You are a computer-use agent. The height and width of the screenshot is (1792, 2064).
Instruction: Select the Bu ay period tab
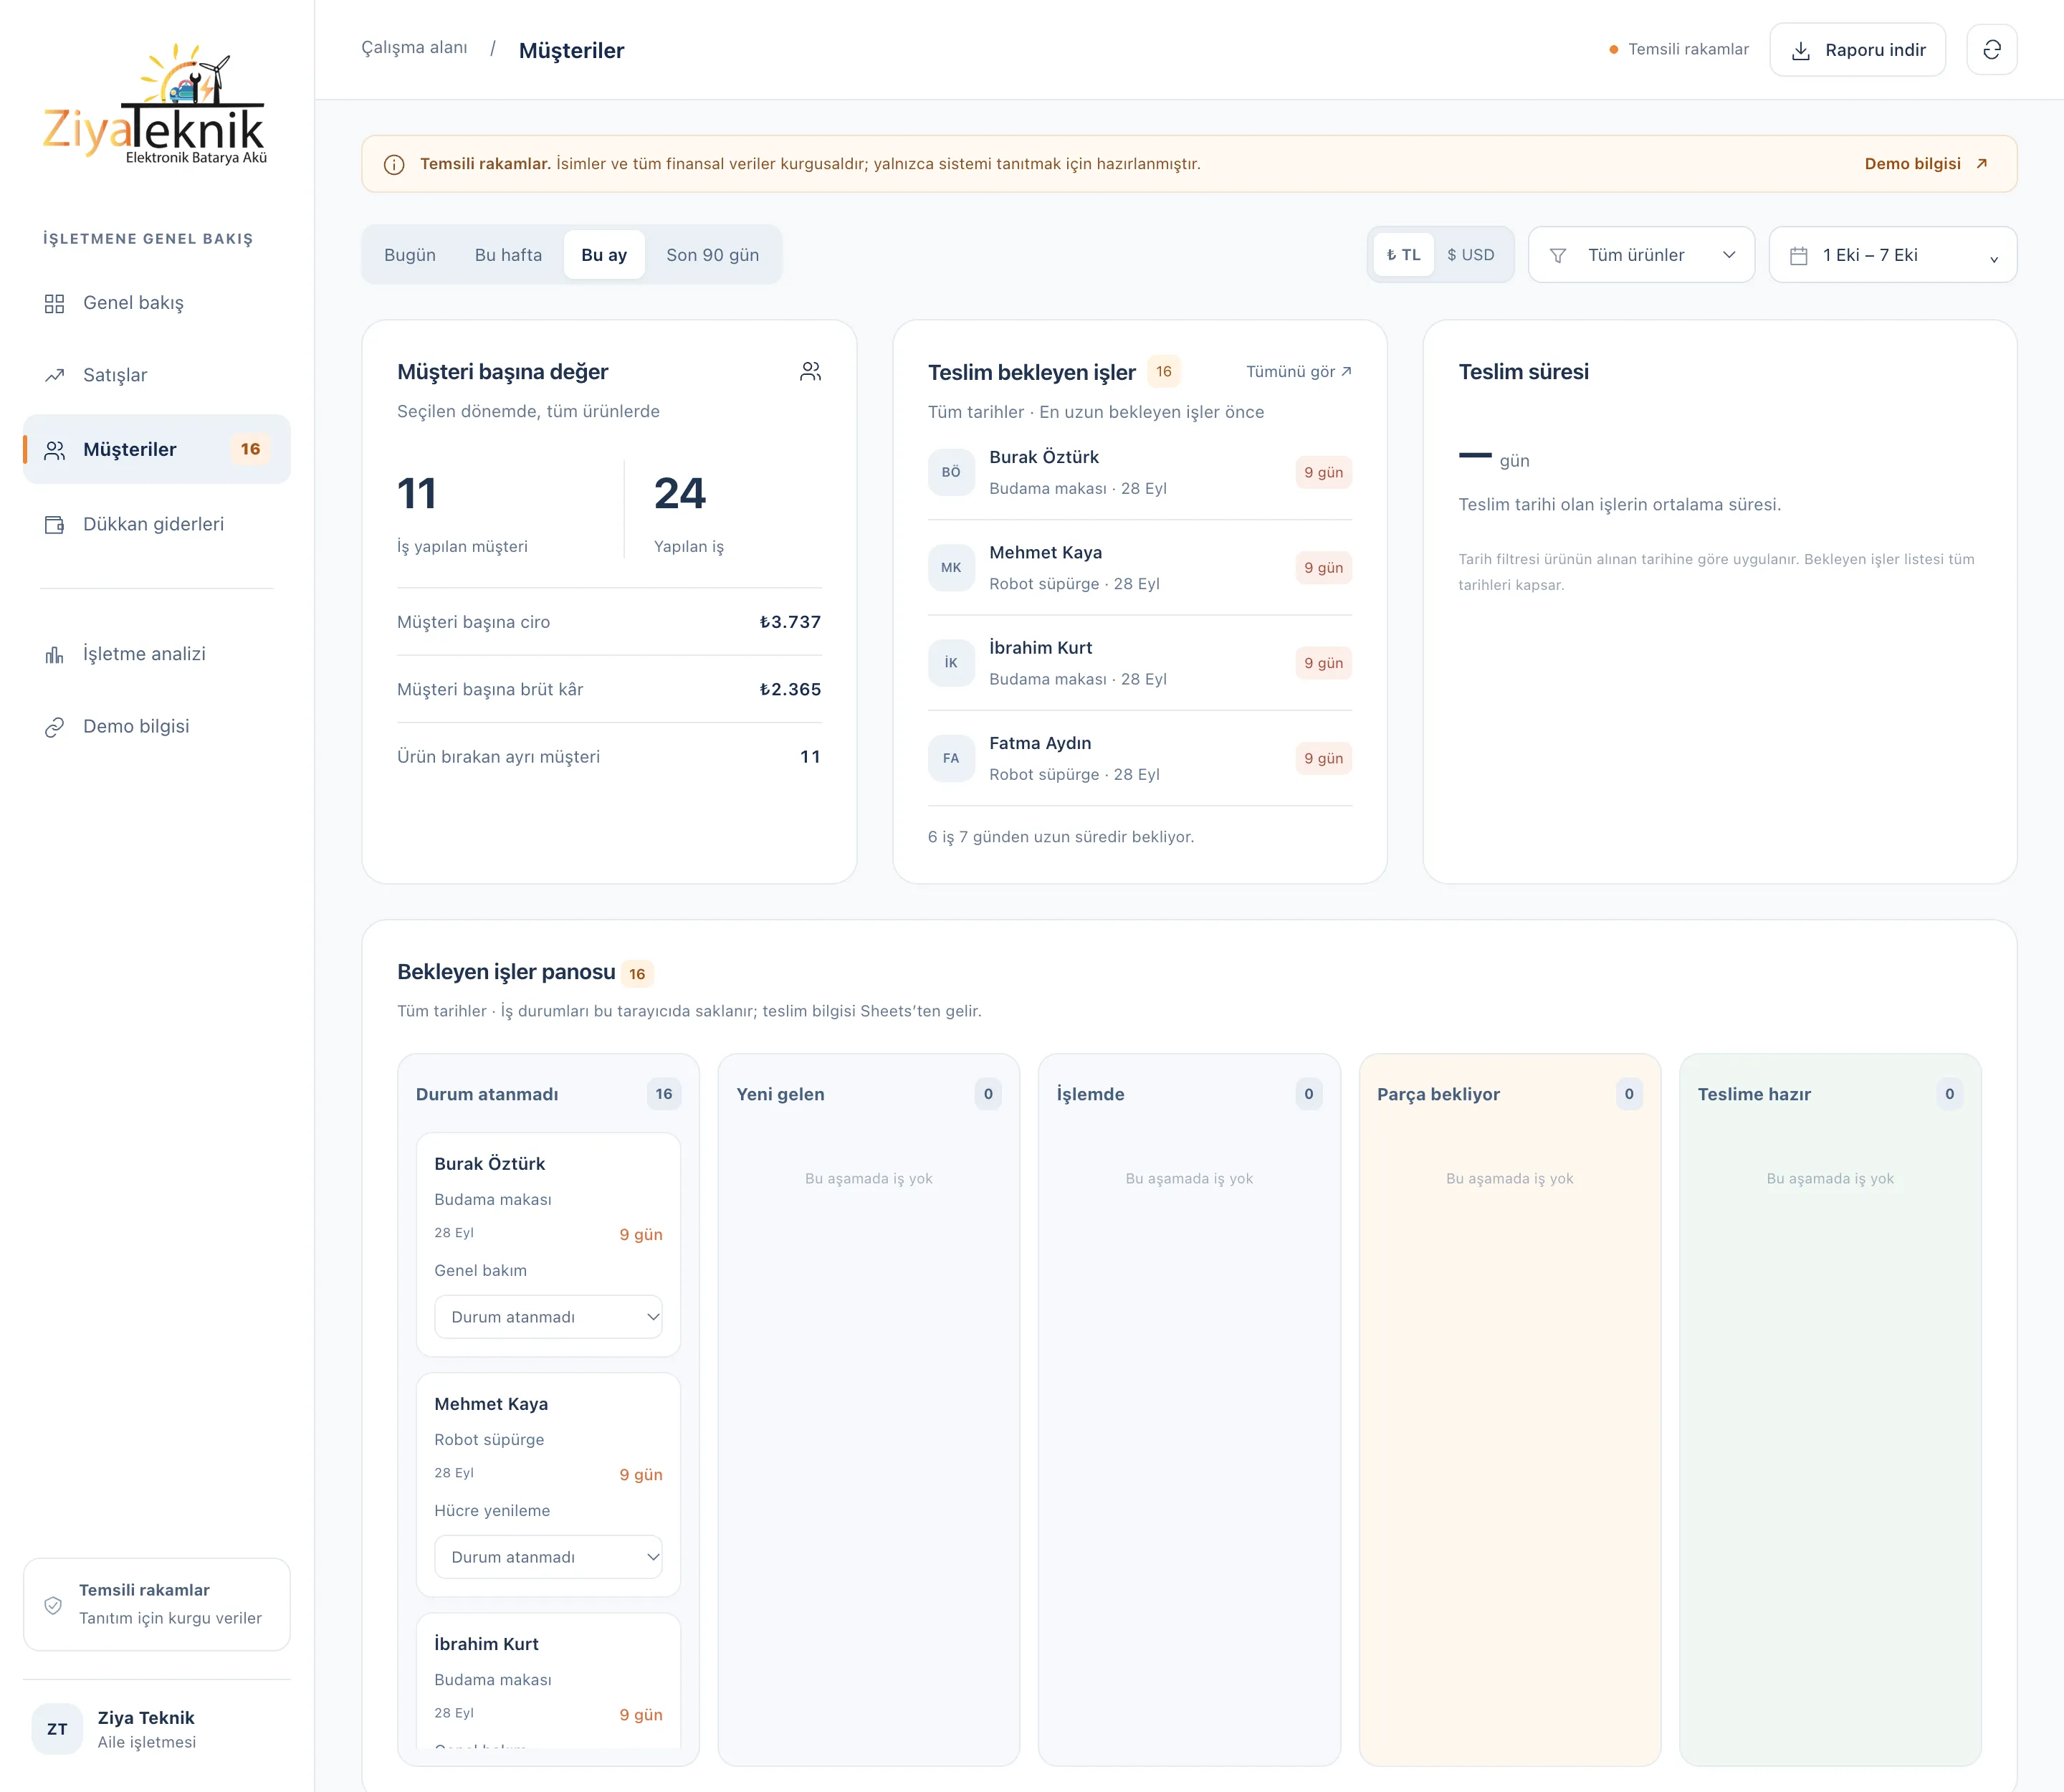tap(604, 255)
